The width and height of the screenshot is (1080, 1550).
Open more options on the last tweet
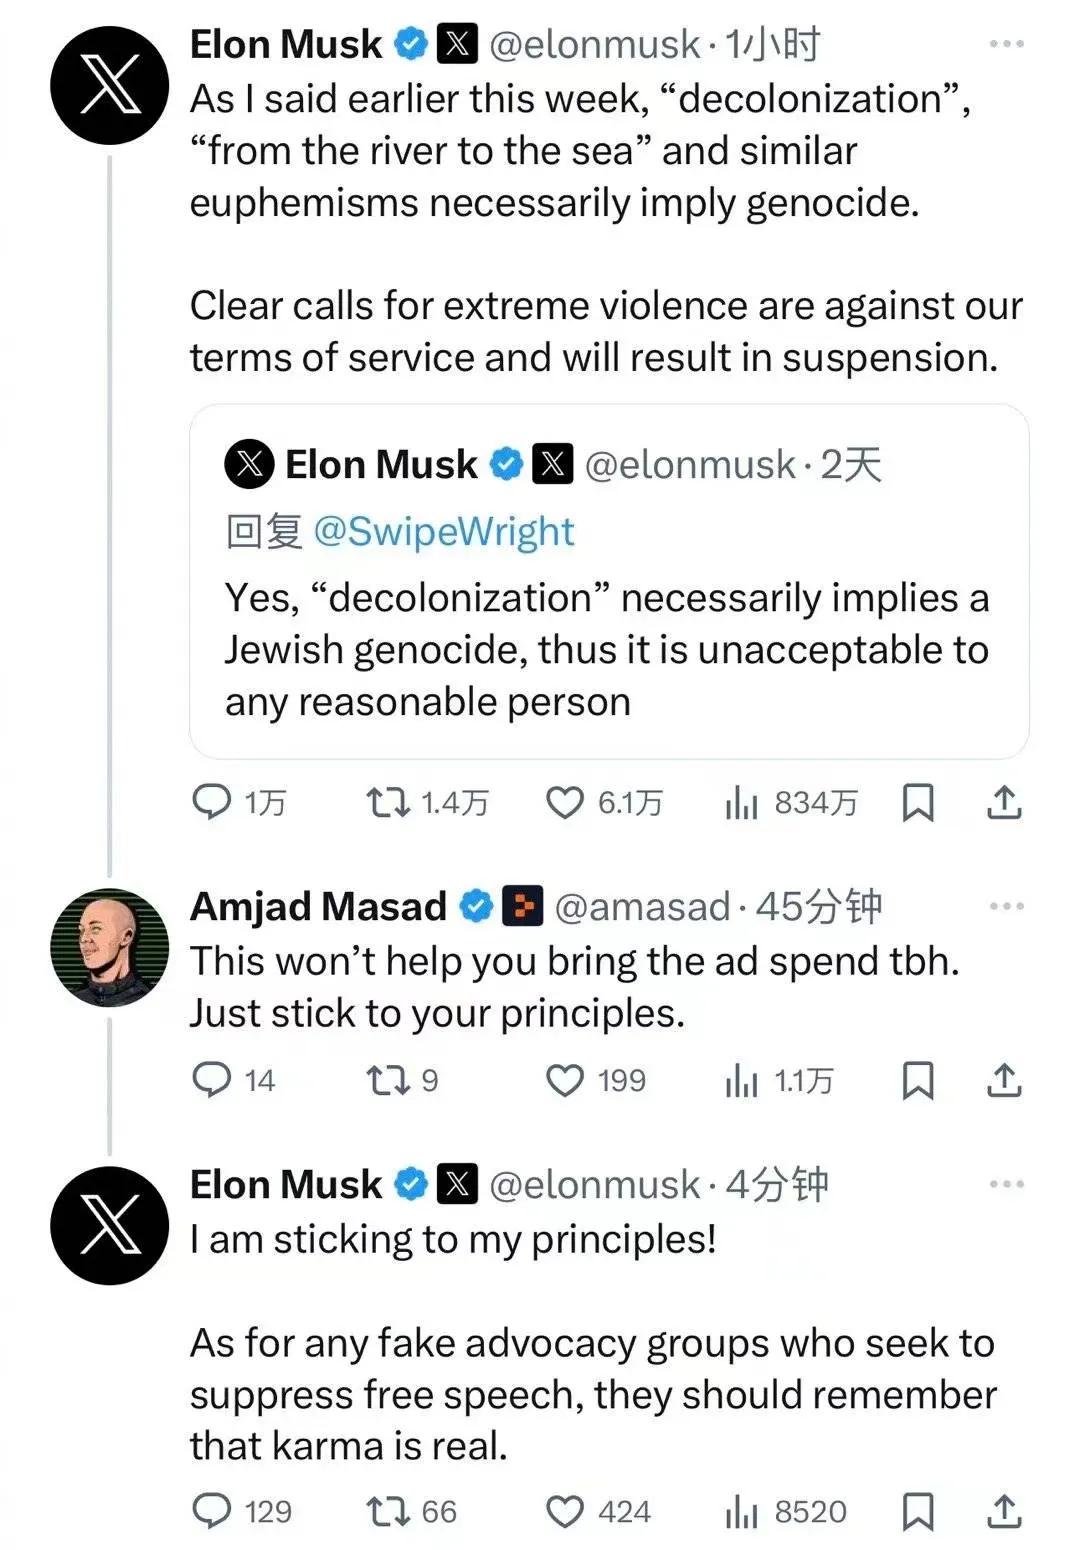pyautogui.click(x=1006, y=1184)
